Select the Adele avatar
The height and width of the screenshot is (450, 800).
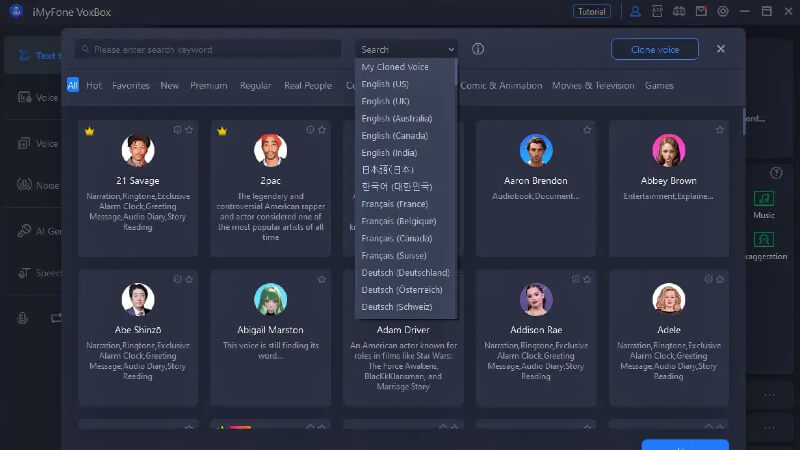(x=668, y=299)
